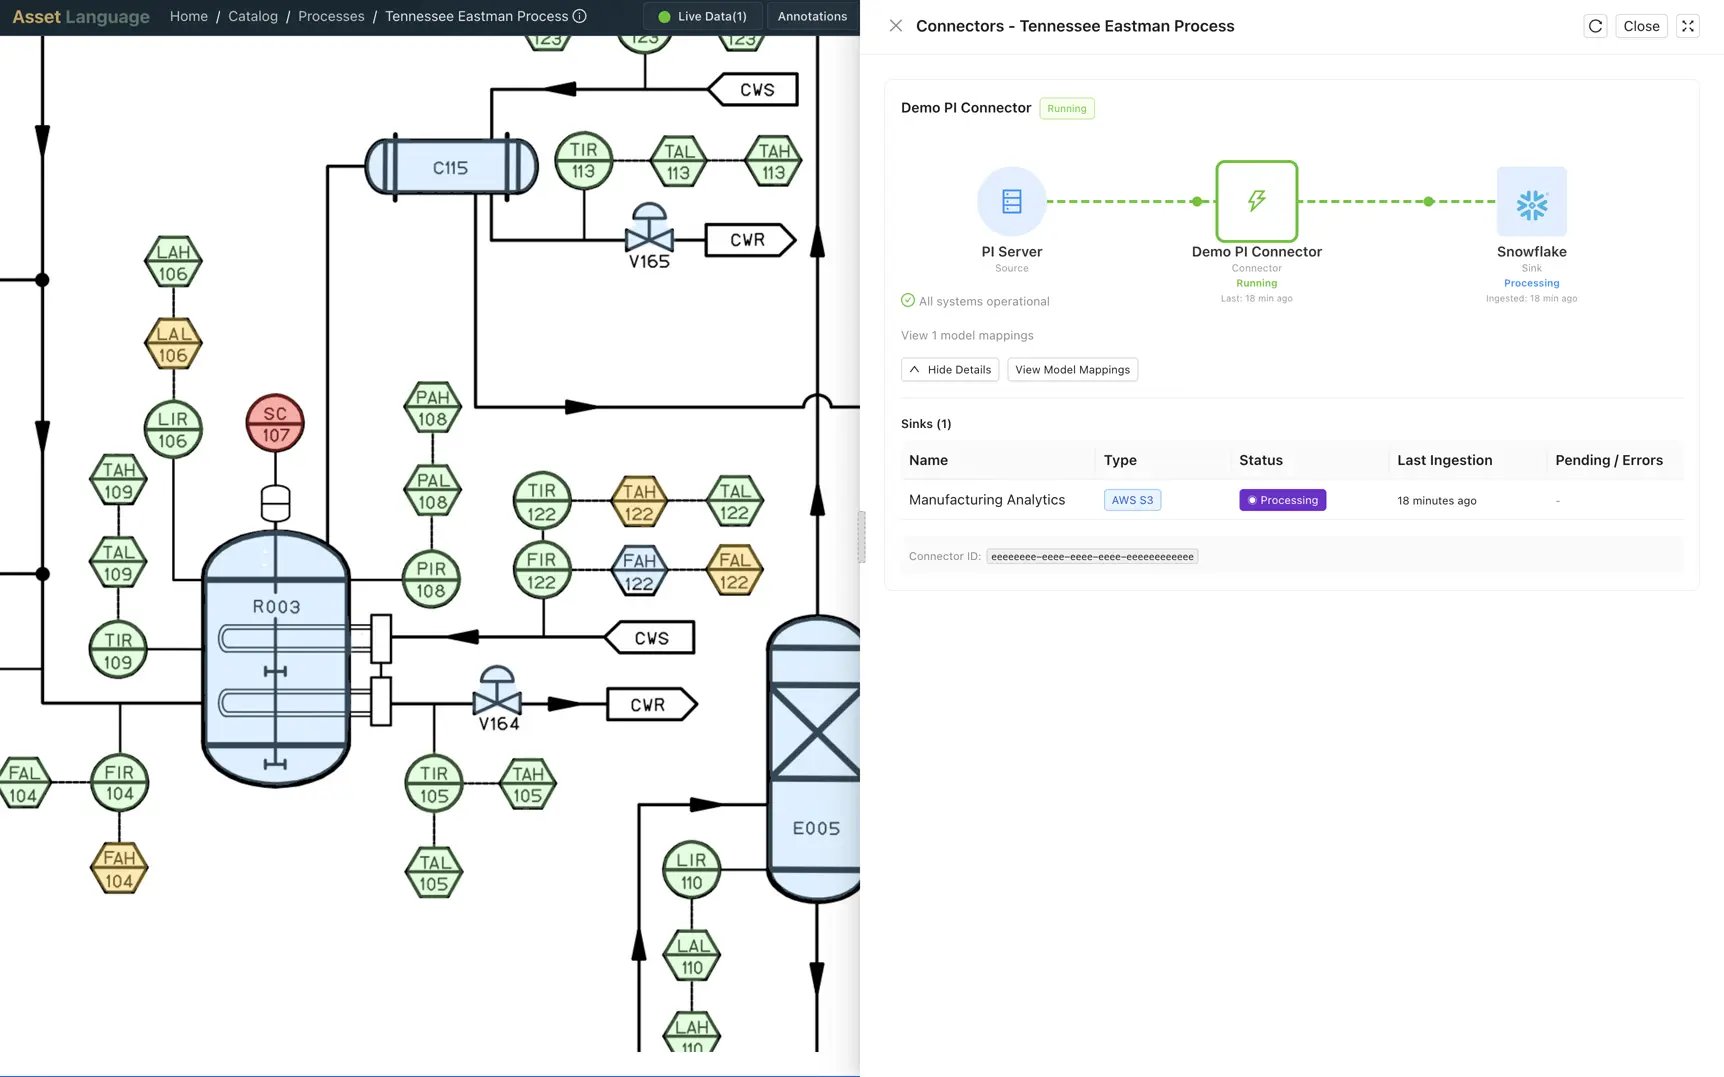Viewport: 1724px width, 1077px height.
Task: Expand panel to fullscreen via expand icon
Action: 1687,25
